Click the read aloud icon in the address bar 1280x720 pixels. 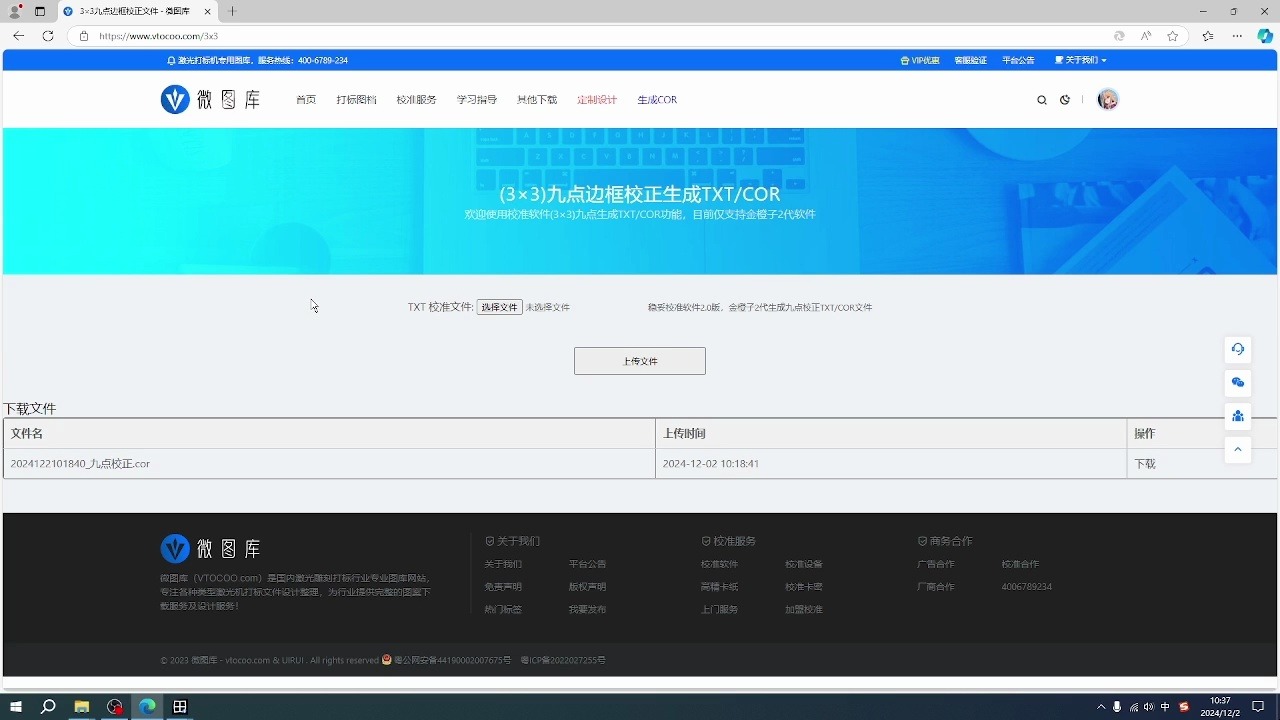[x=1146, y=36]
